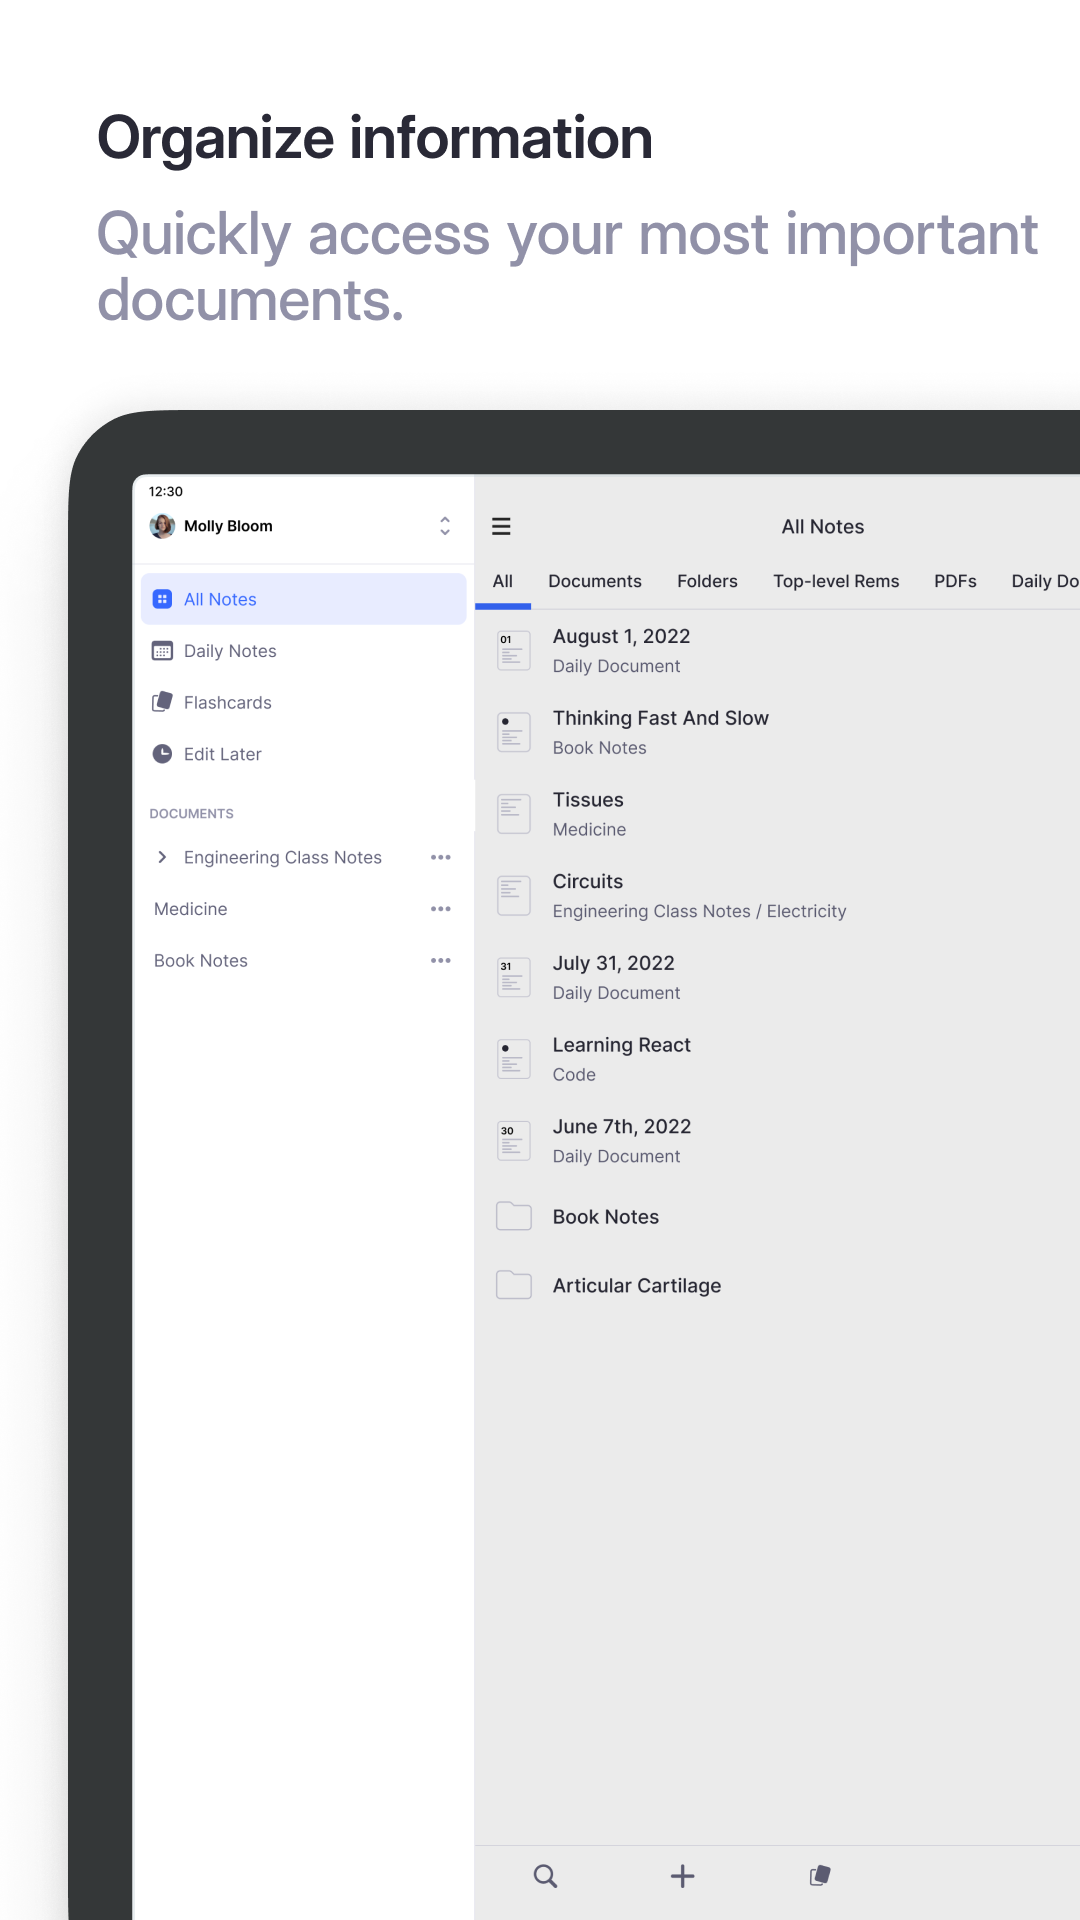The width and height of the screenshot is (1080, 1920).
Task: Open Flashcards in sidebar
Action: [x=304, y=702]
